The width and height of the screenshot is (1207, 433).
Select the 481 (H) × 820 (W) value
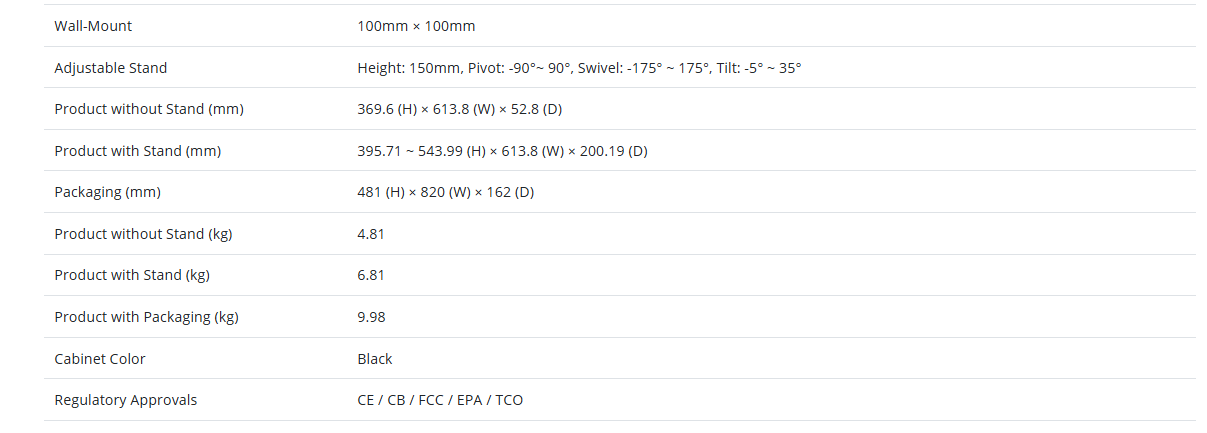coord(445,192)
